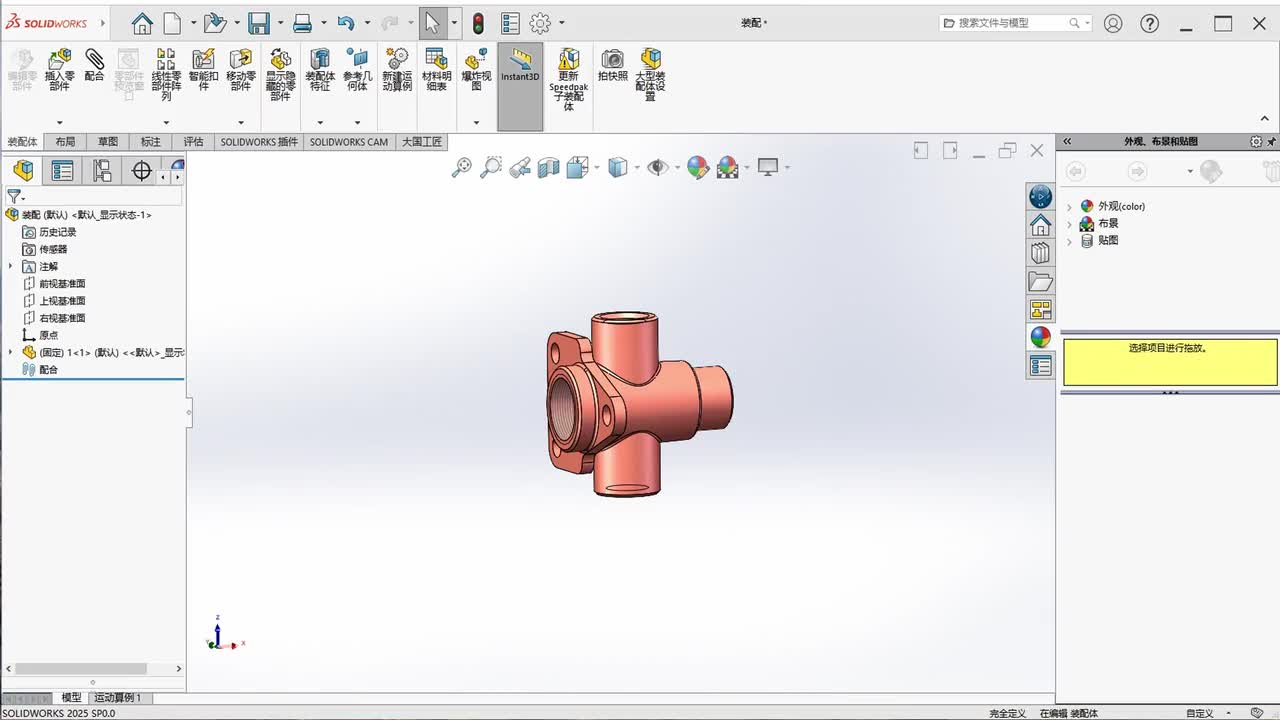Screen dimensions: 1280x720
Task: Open the SOLIDWORKS 插件 ribbon tab
Action: (259, 142)
